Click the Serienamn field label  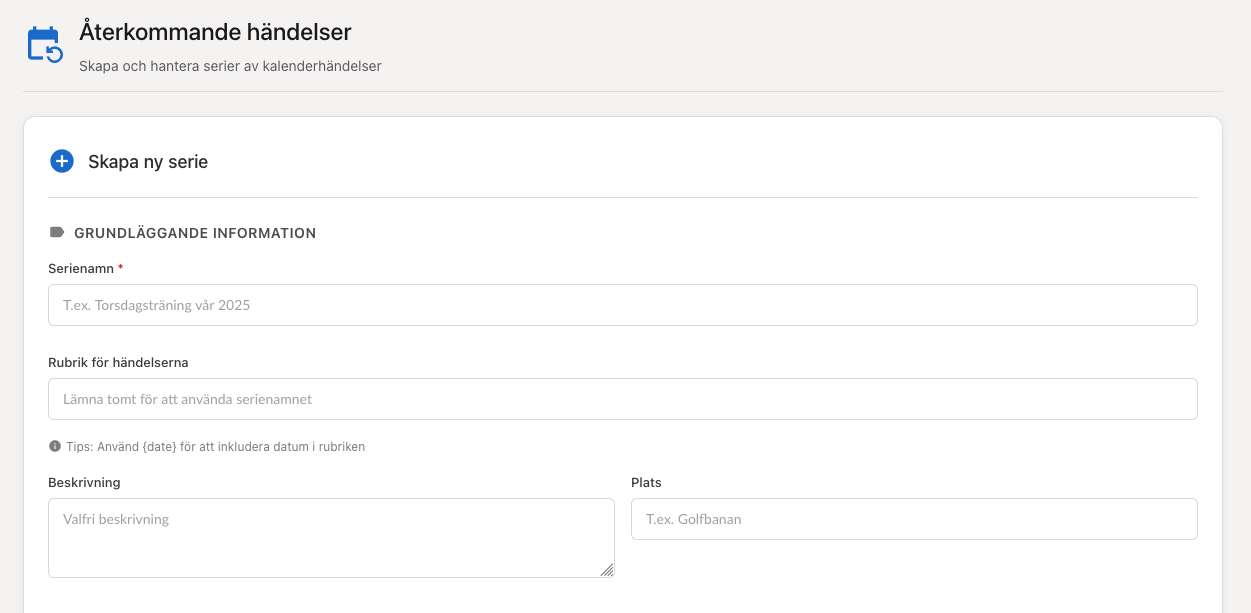tap(80, 268)
